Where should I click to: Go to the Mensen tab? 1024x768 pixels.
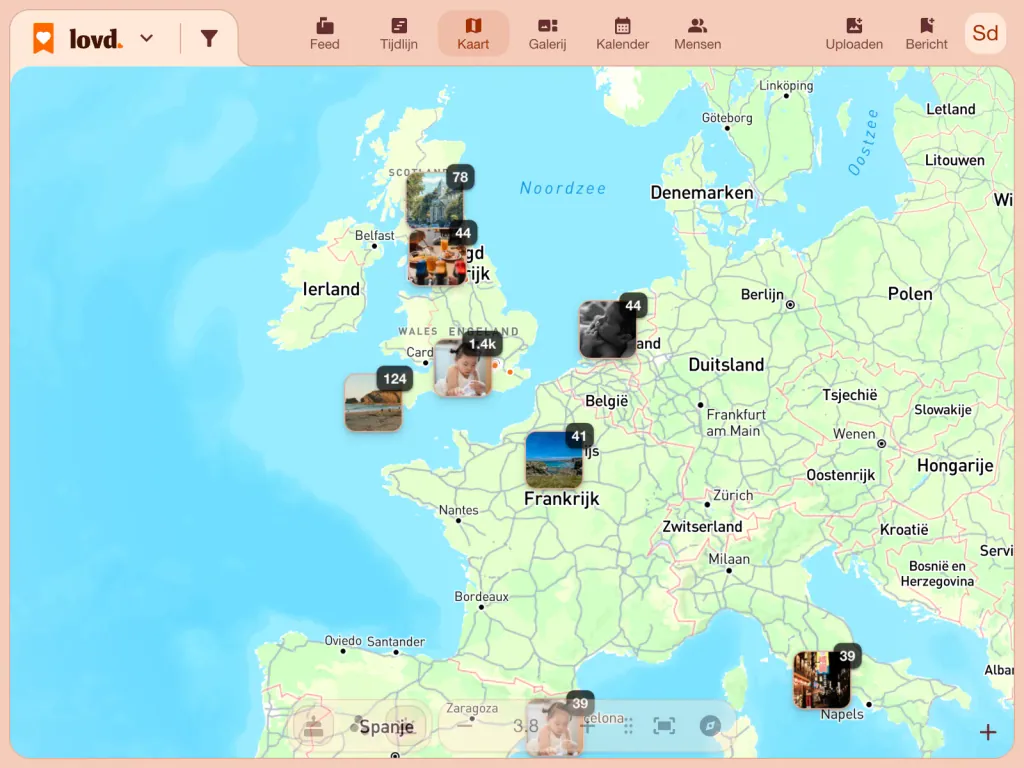(x=697, y=34)
